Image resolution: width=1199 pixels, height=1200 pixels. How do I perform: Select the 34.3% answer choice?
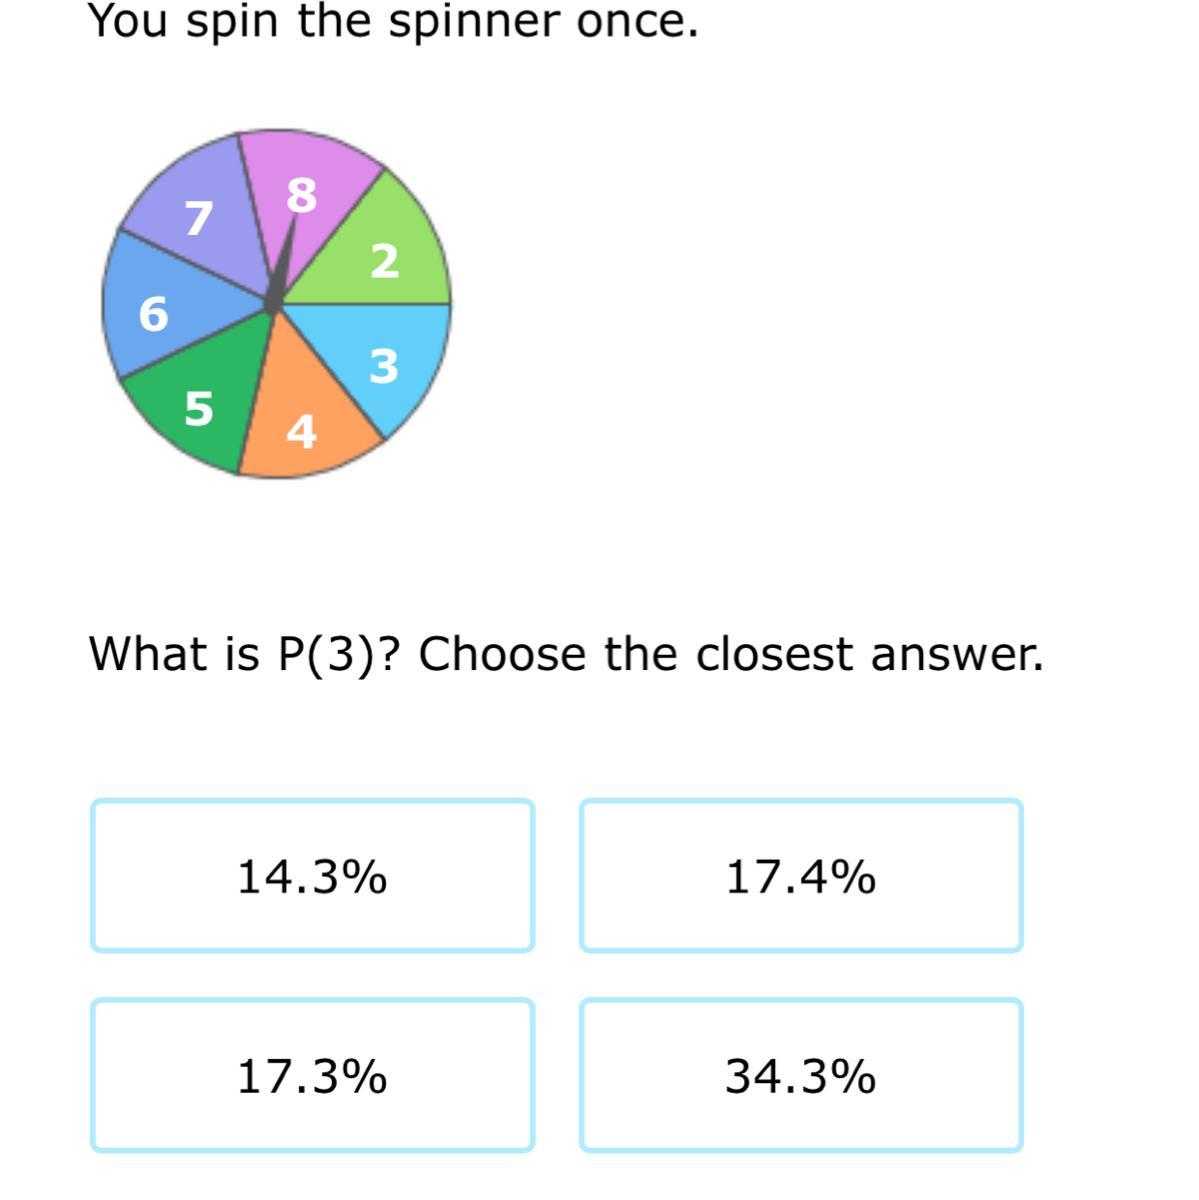[x=800, y=1076]
